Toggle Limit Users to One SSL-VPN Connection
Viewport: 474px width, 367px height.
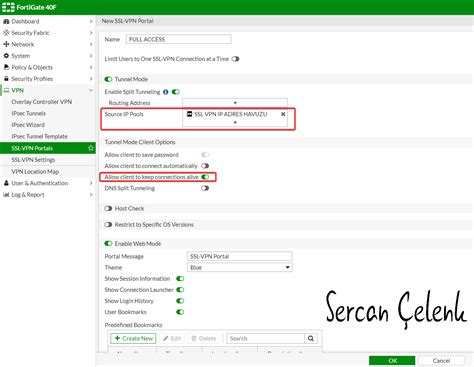(235, 59)
